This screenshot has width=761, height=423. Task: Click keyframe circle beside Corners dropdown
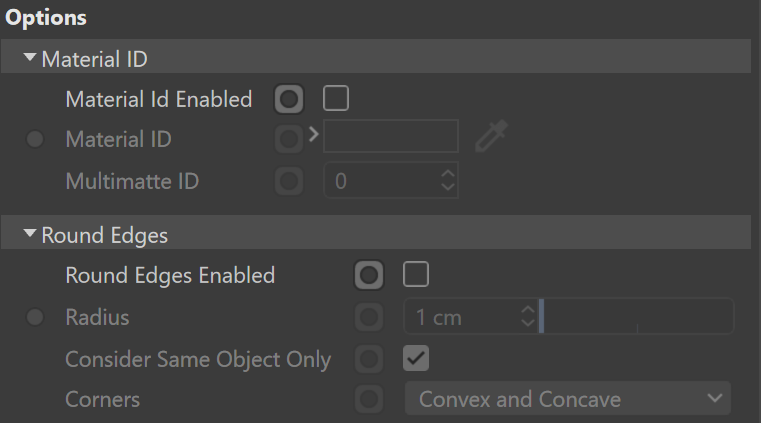point(369,399)
